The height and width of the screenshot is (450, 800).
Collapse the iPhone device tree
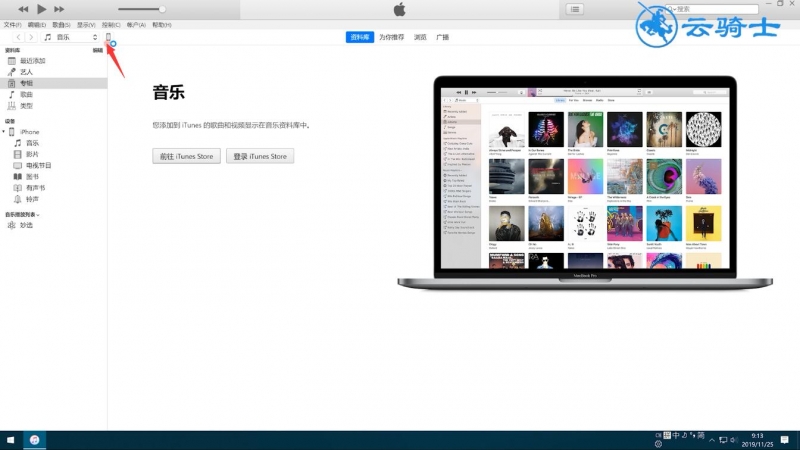(x=4, y=132)
